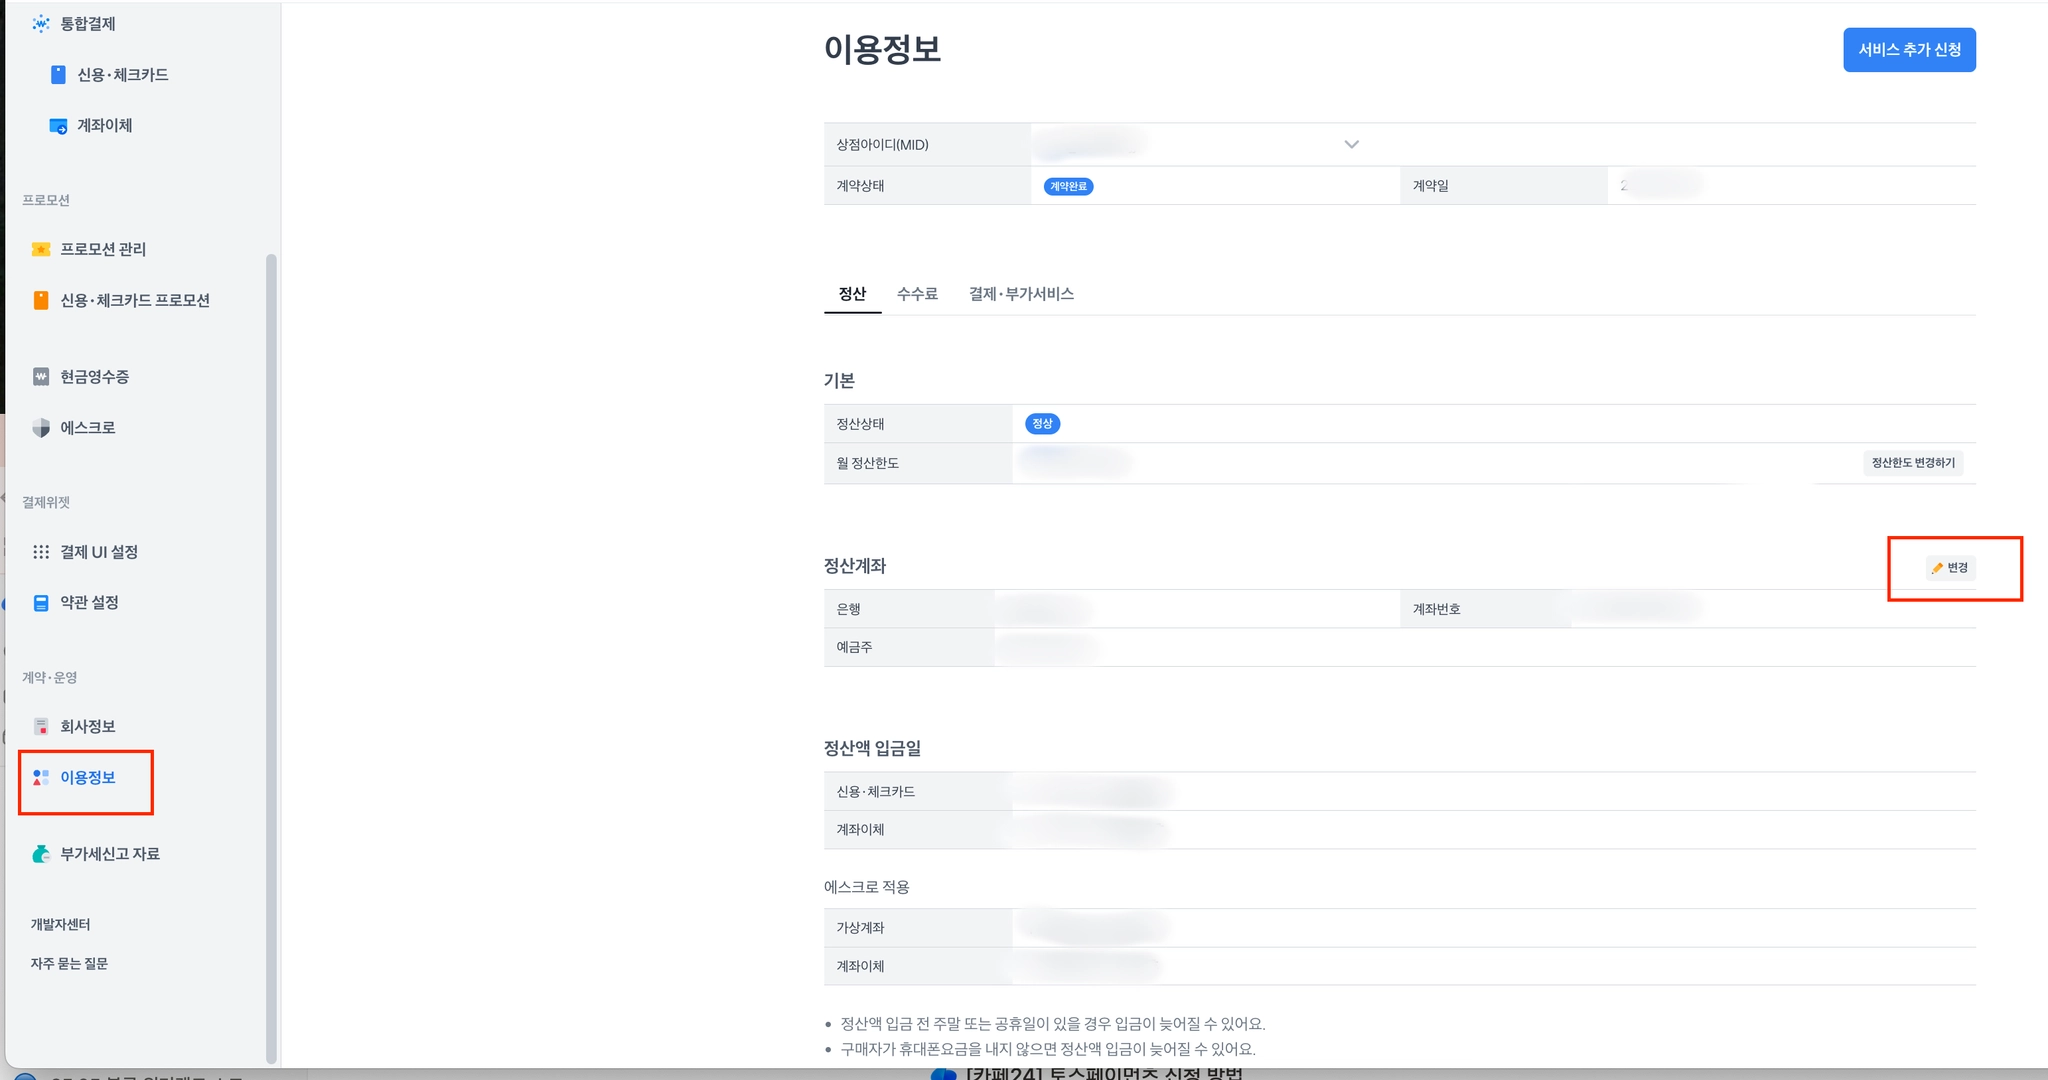Open the 개발자센터 link
The image size is (2048, 1080).
pyautogui.click(x=60, y=925)
